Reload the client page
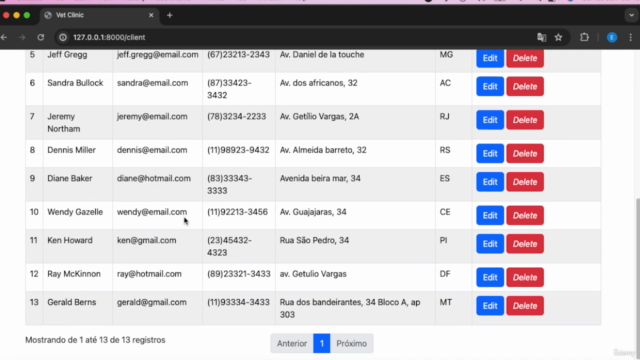 (x=40, y=38)
